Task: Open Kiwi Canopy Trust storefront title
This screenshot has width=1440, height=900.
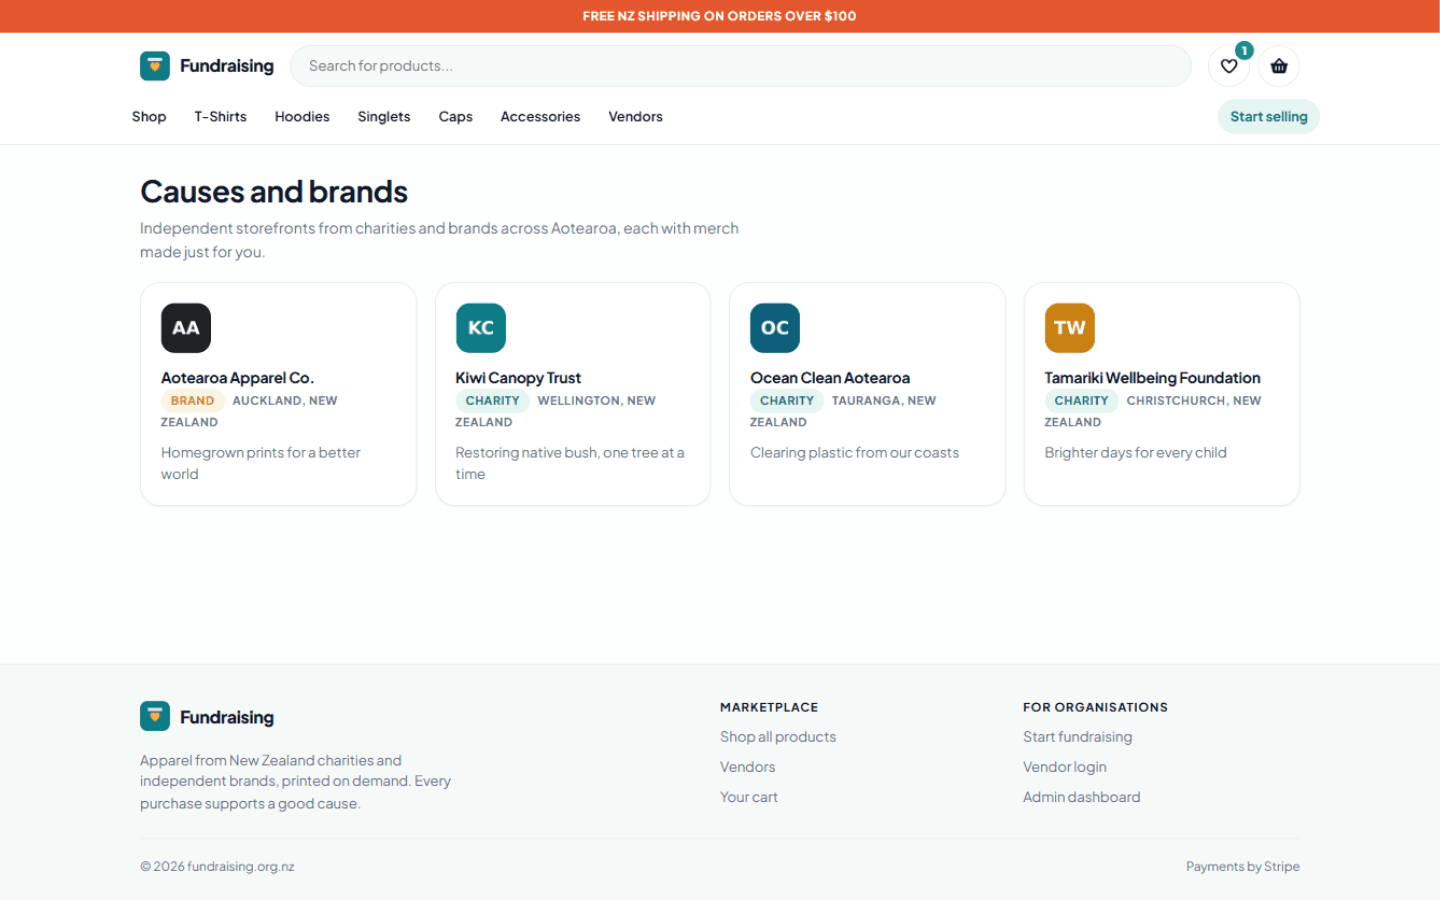Action: [518, 378]
